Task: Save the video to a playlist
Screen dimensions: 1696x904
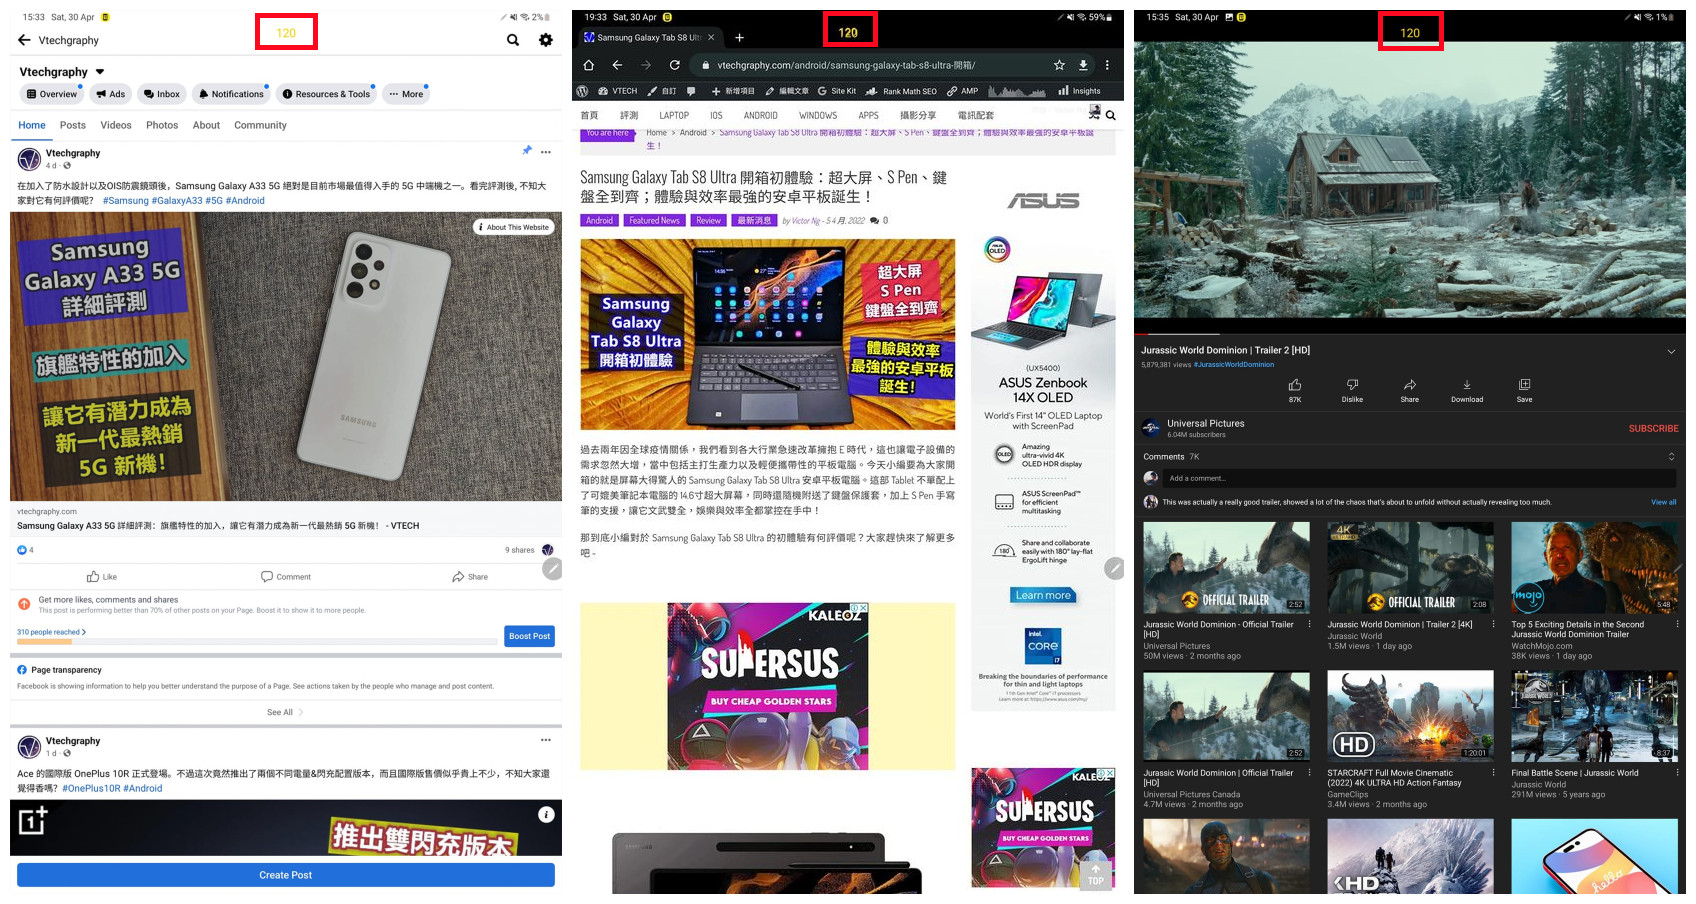Action: 1524,390
